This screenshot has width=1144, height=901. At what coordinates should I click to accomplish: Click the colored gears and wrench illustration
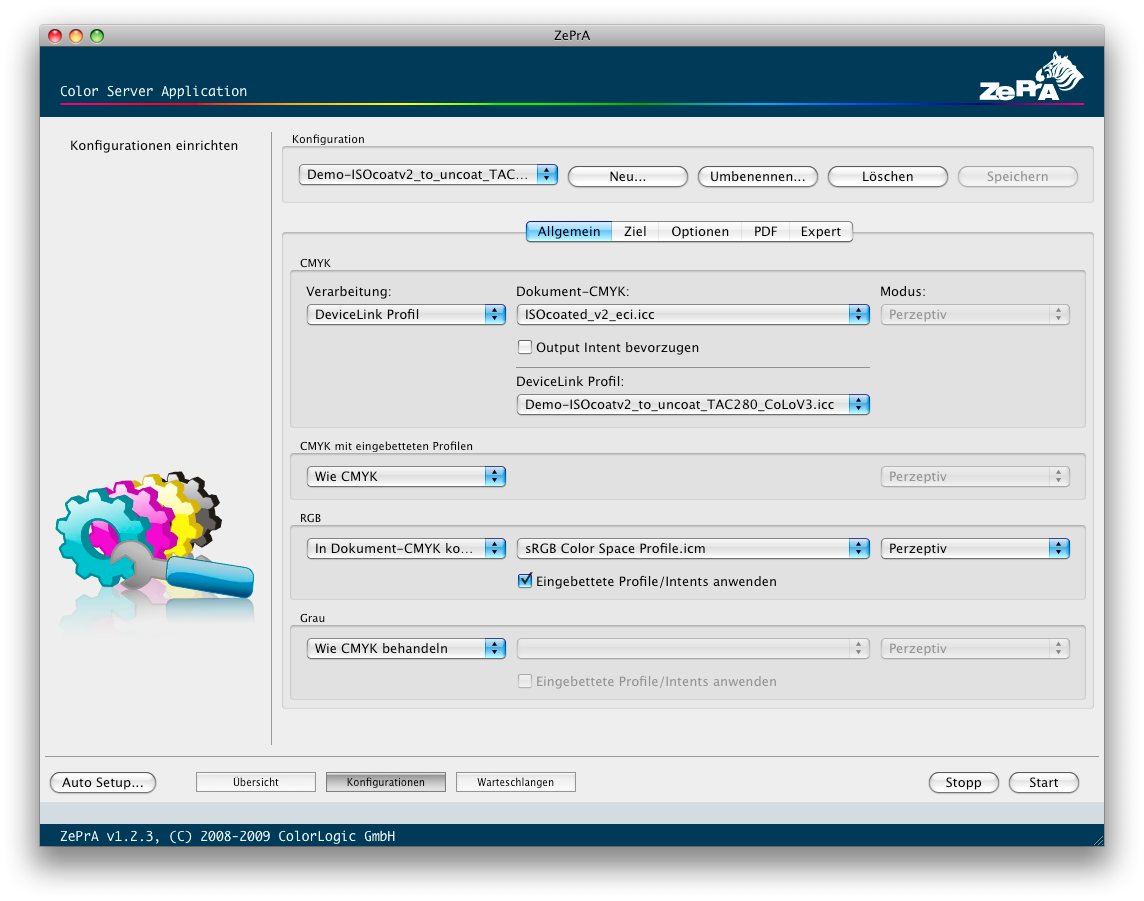click(155, 535)
